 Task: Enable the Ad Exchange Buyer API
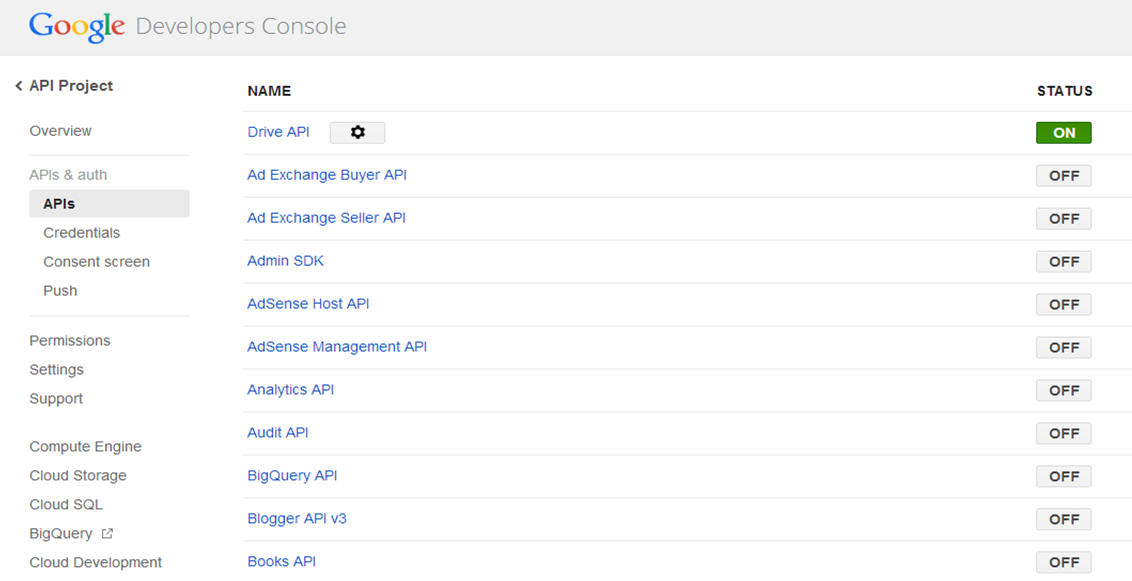tap(1063, 175)
